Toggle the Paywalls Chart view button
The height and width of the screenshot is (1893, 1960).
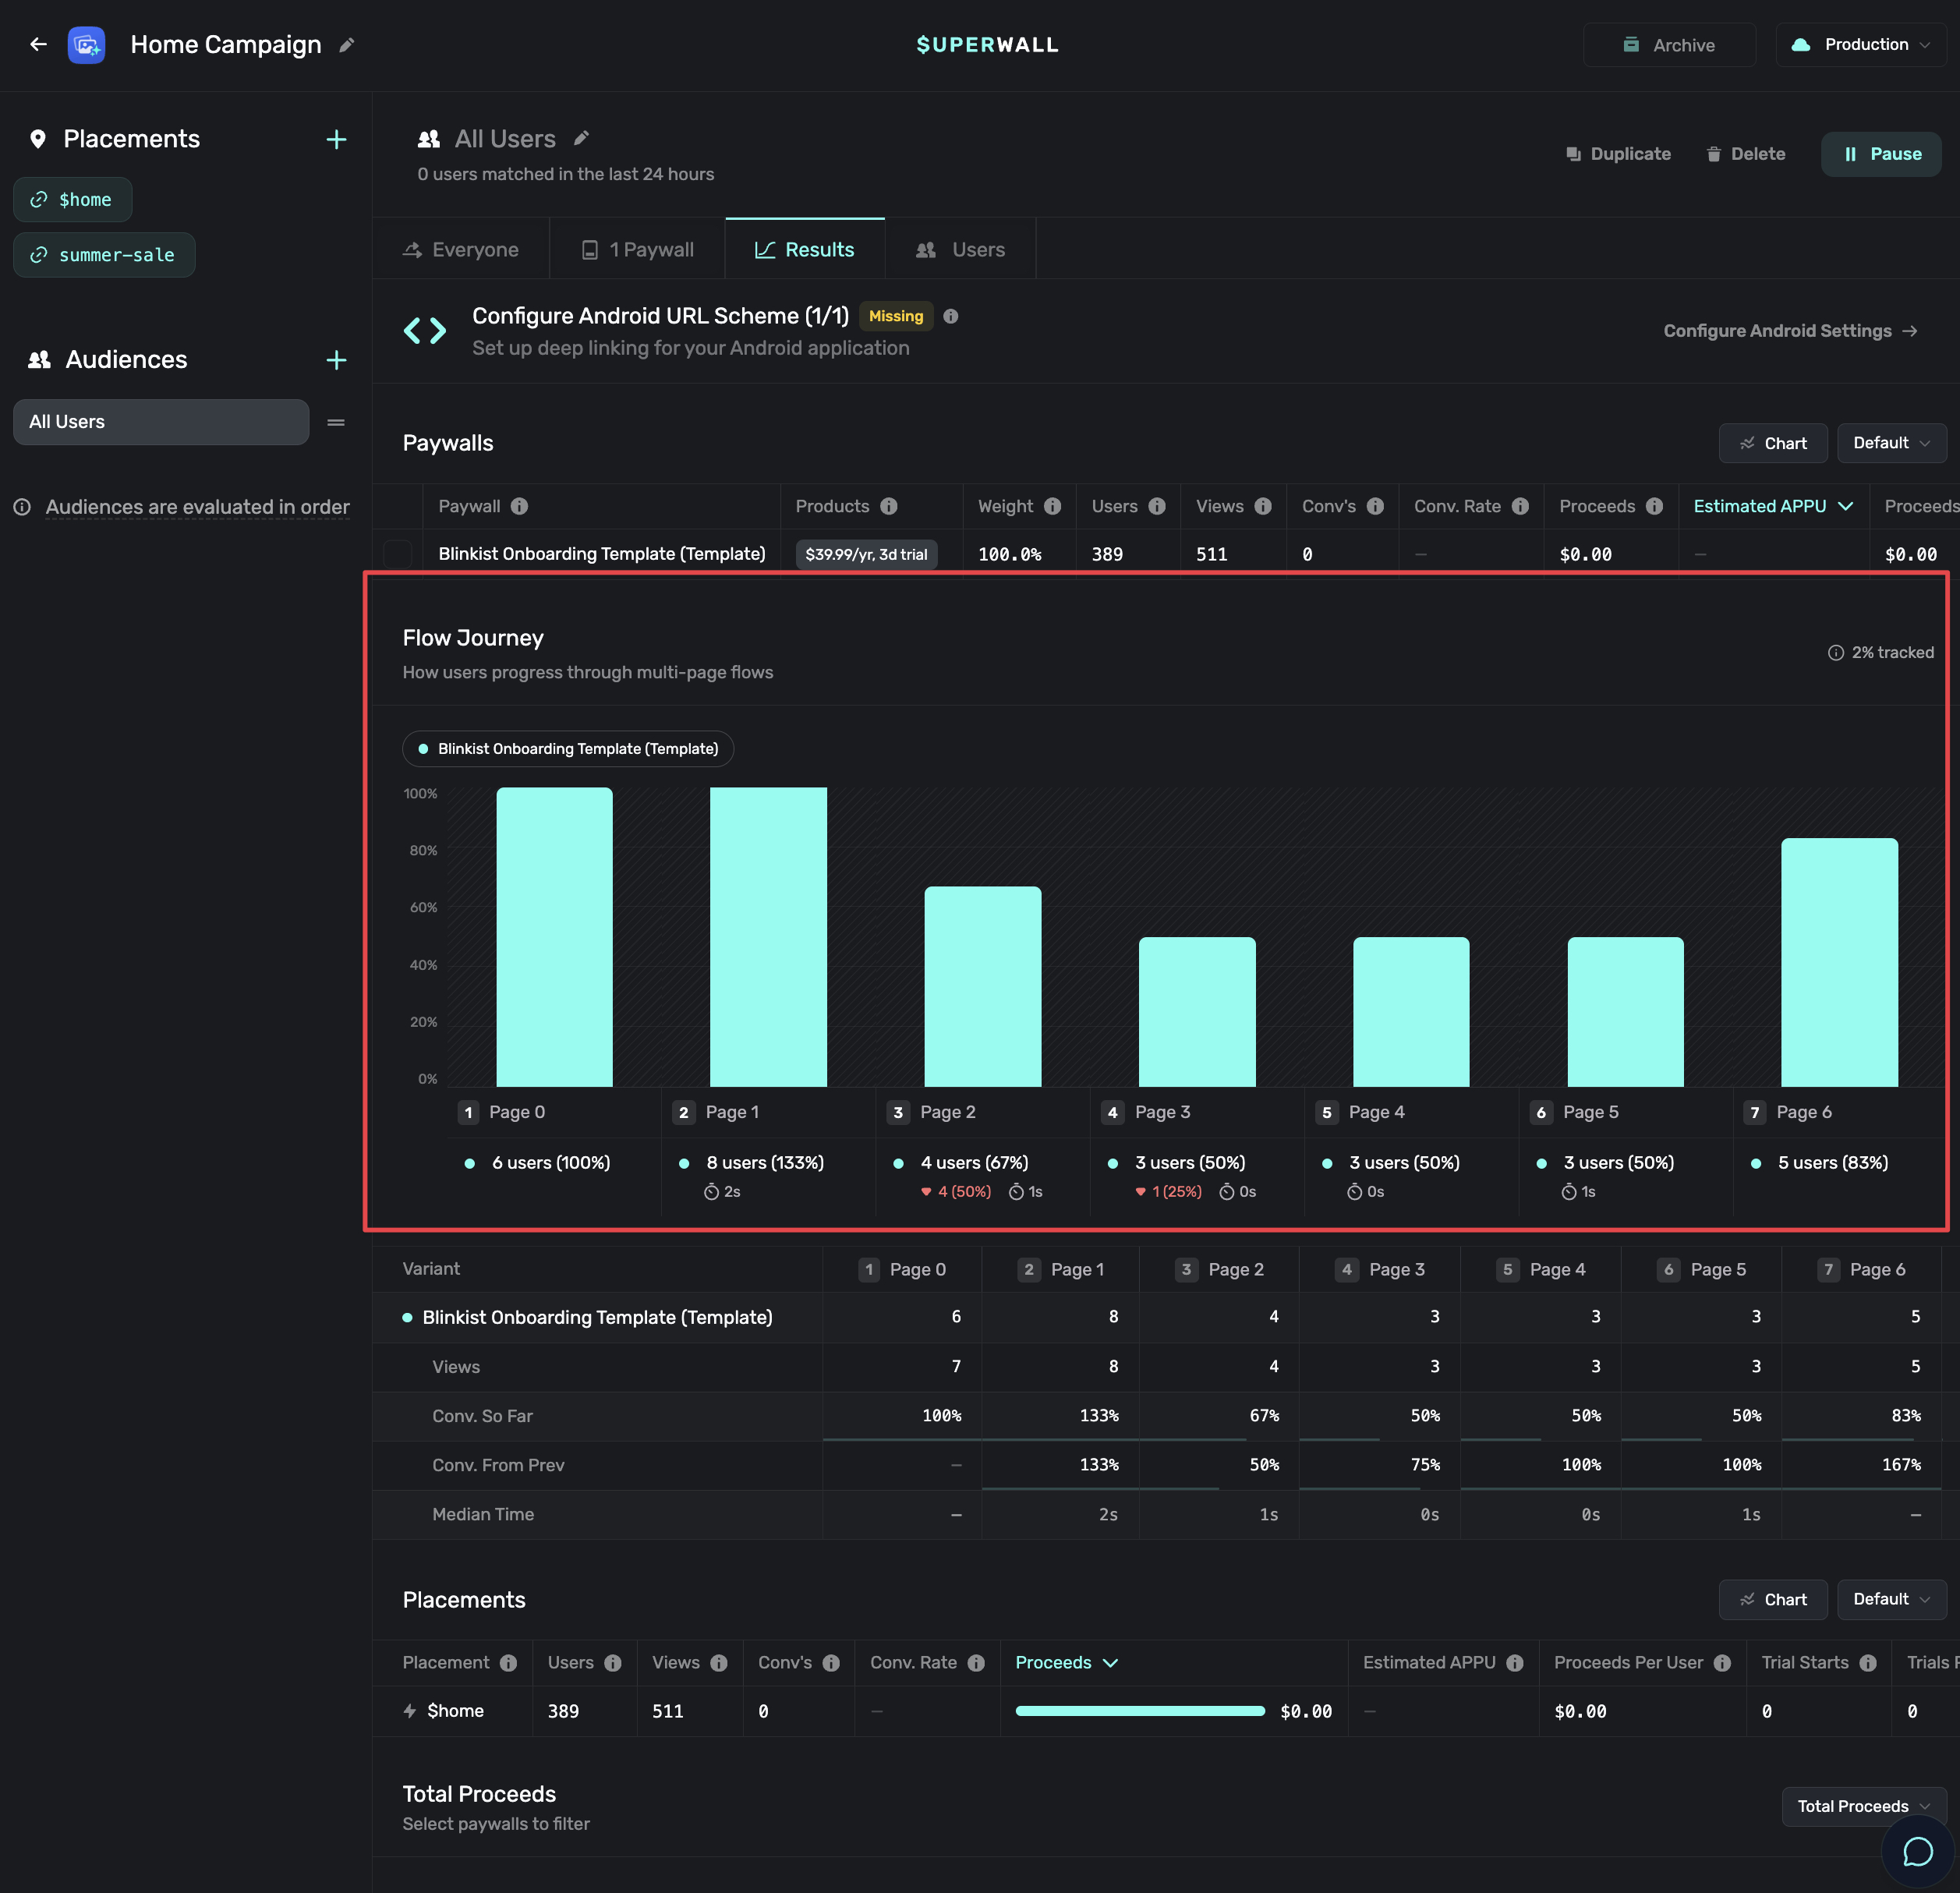point(1772,443)
